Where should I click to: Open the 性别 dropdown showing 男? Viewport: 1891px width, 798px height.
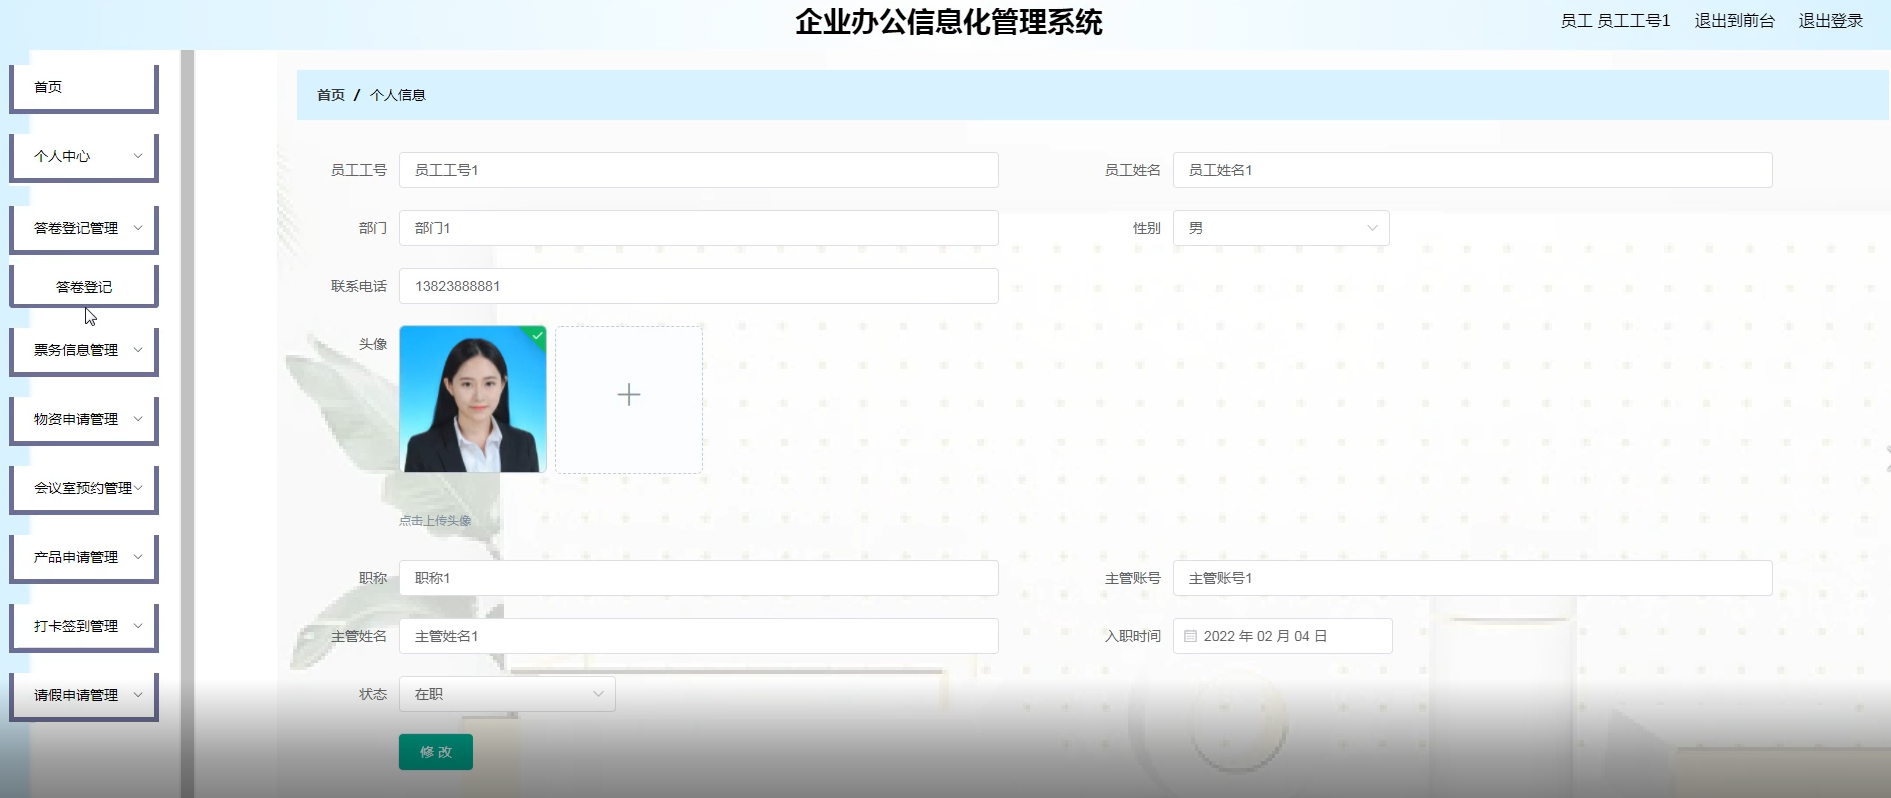pos(1281,228)
